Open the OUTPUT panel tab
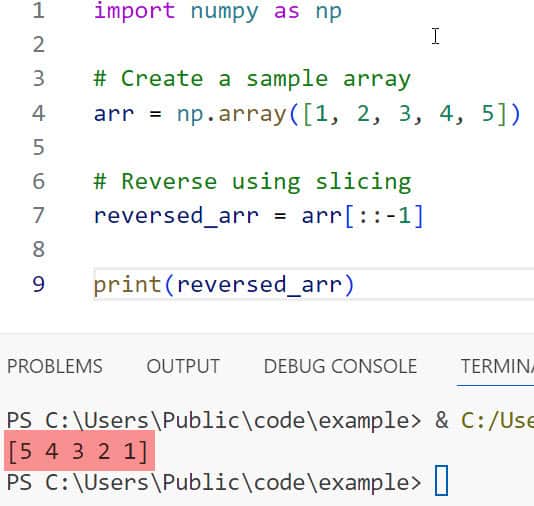The width and height of the screenshot is (534, 506). point(183,366)
